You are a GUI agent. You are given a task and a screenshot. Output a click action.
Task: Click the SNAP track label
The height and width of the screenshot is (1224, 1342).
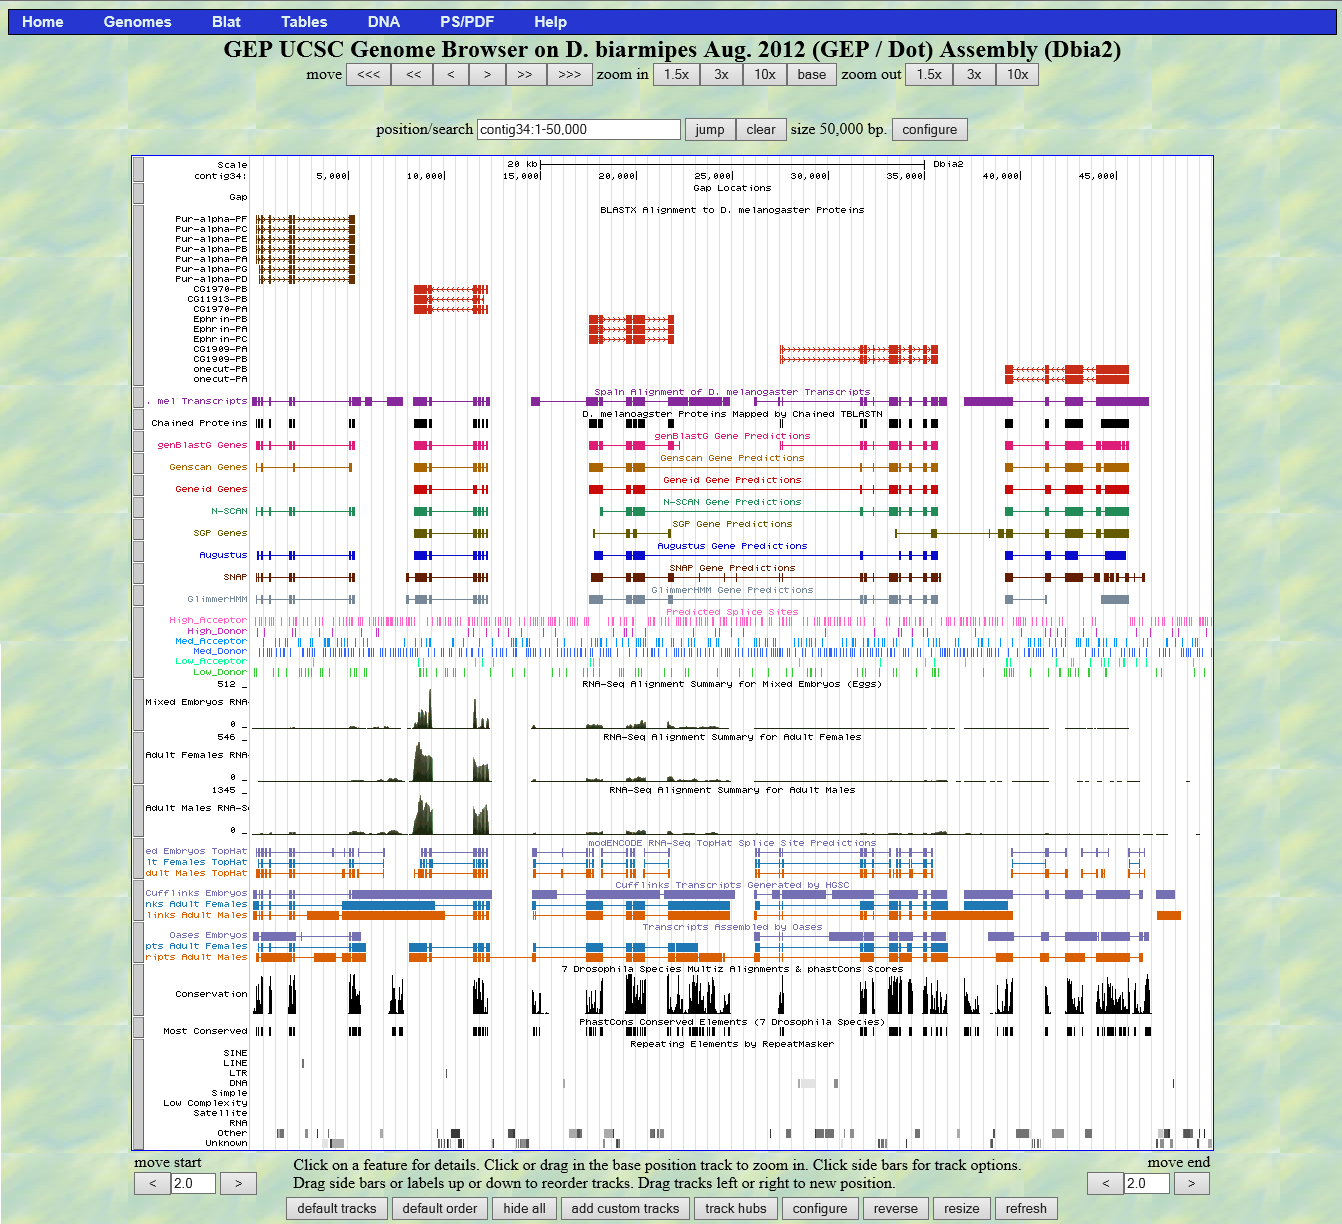pyautogui.click(x=235, y=577)
